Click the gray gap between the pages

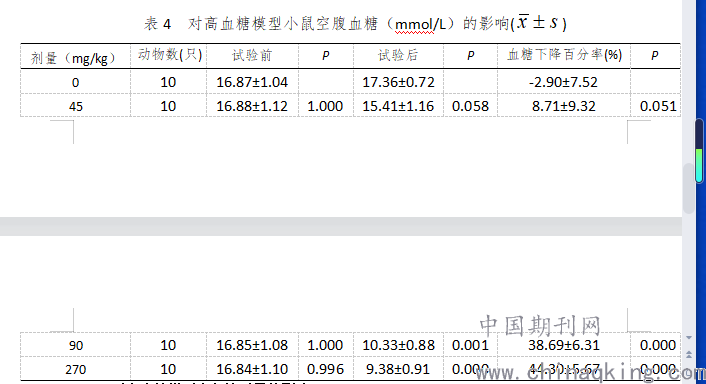(341, 226)
